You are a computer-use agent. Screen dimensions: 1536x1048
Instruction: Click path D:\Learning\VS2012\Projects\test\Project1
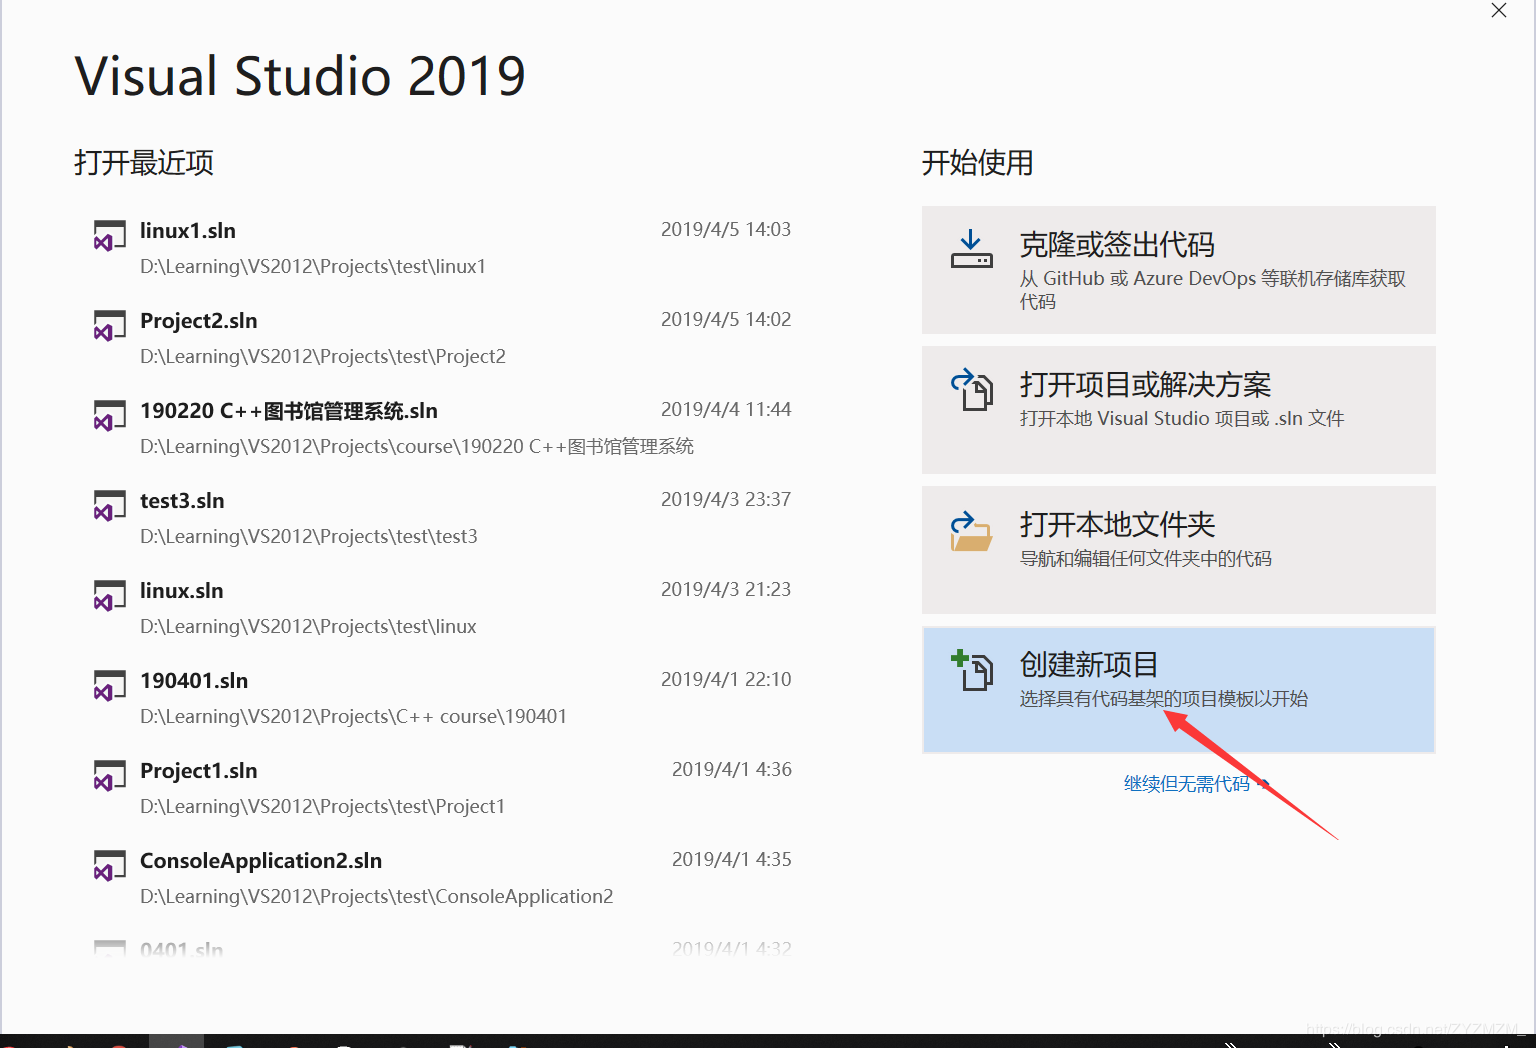click(323, 807)
